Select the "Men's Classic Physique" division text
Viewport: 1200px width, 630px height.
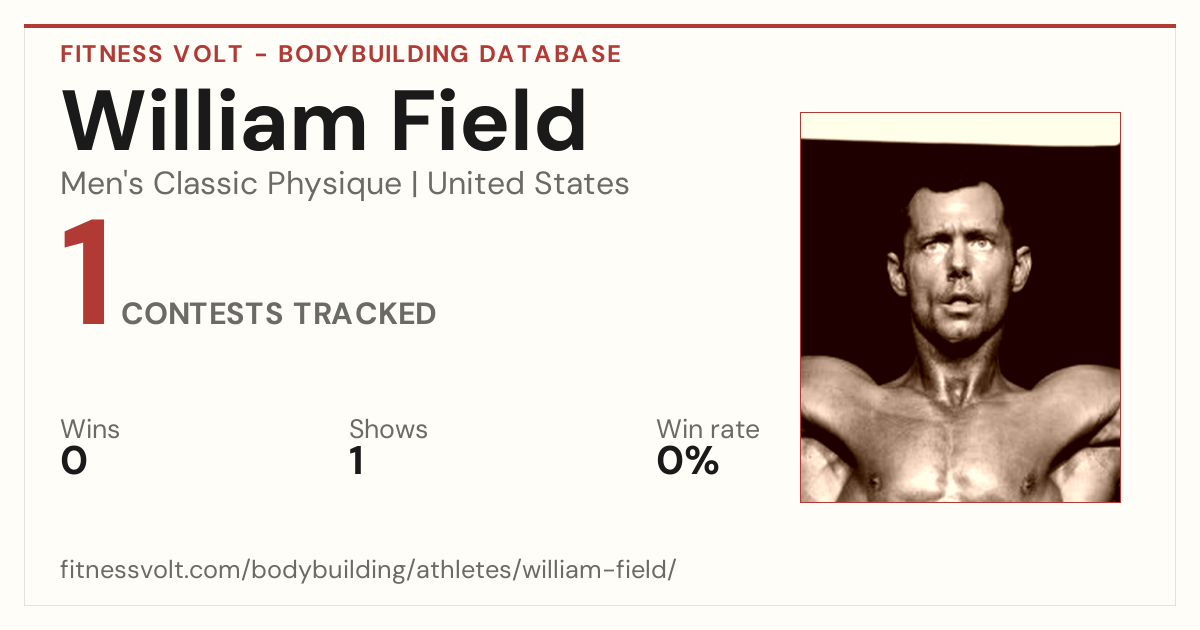coord(231,184)
